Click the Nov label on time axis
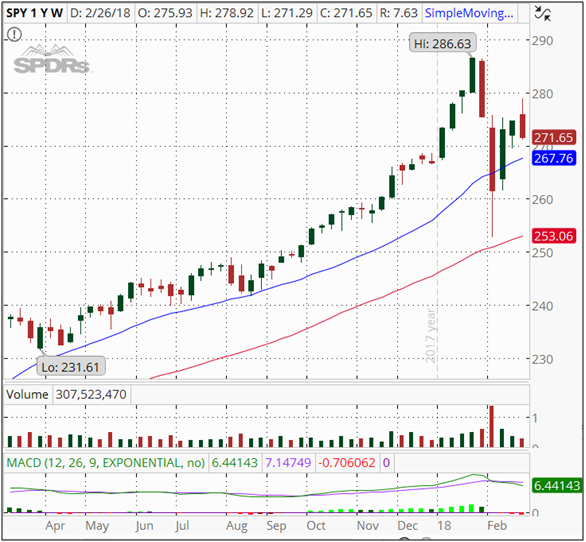The height and width of the screenshot is (542, 586). tap(368, 526)
